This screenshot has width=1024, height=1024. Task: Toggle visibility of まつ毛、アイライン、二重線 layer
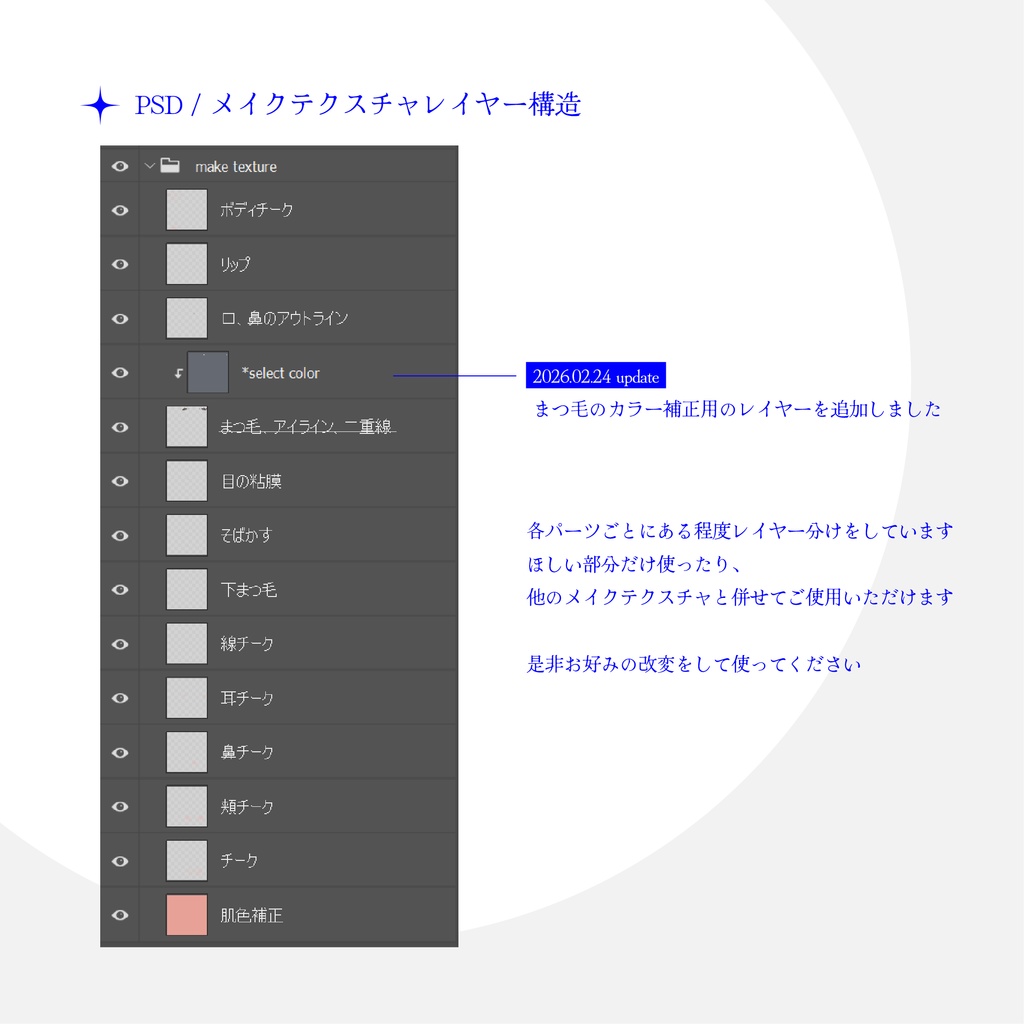120,427
